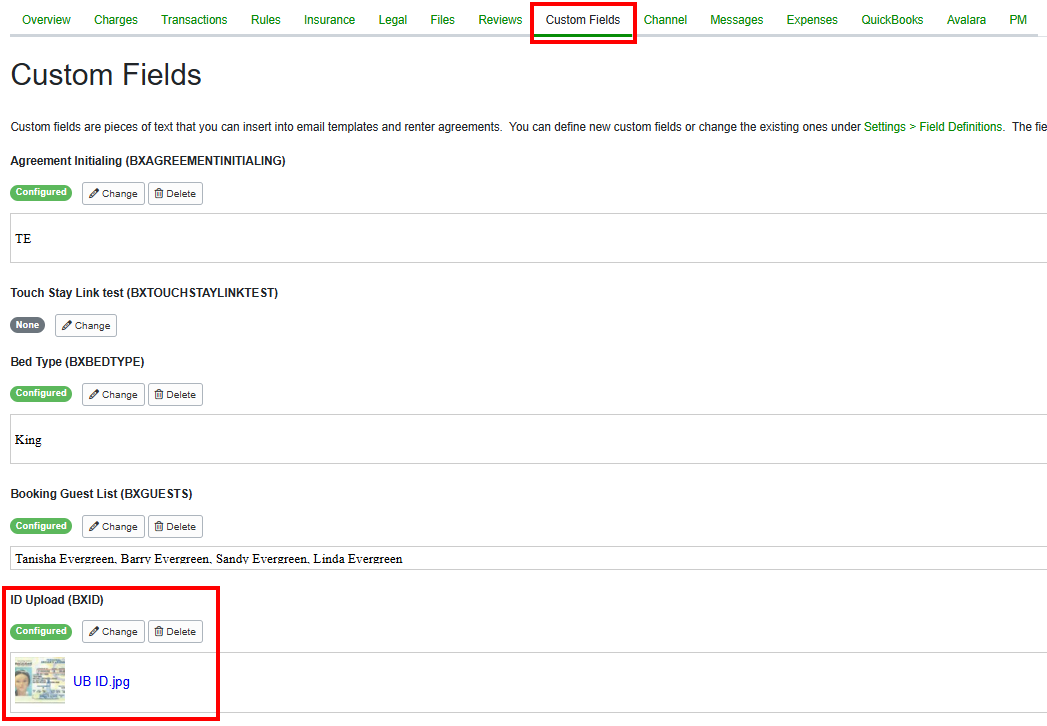The image size is (1047, 726).
Task: Click the trash icon to delete the ID Upload
Action: [x=161, y=631]
